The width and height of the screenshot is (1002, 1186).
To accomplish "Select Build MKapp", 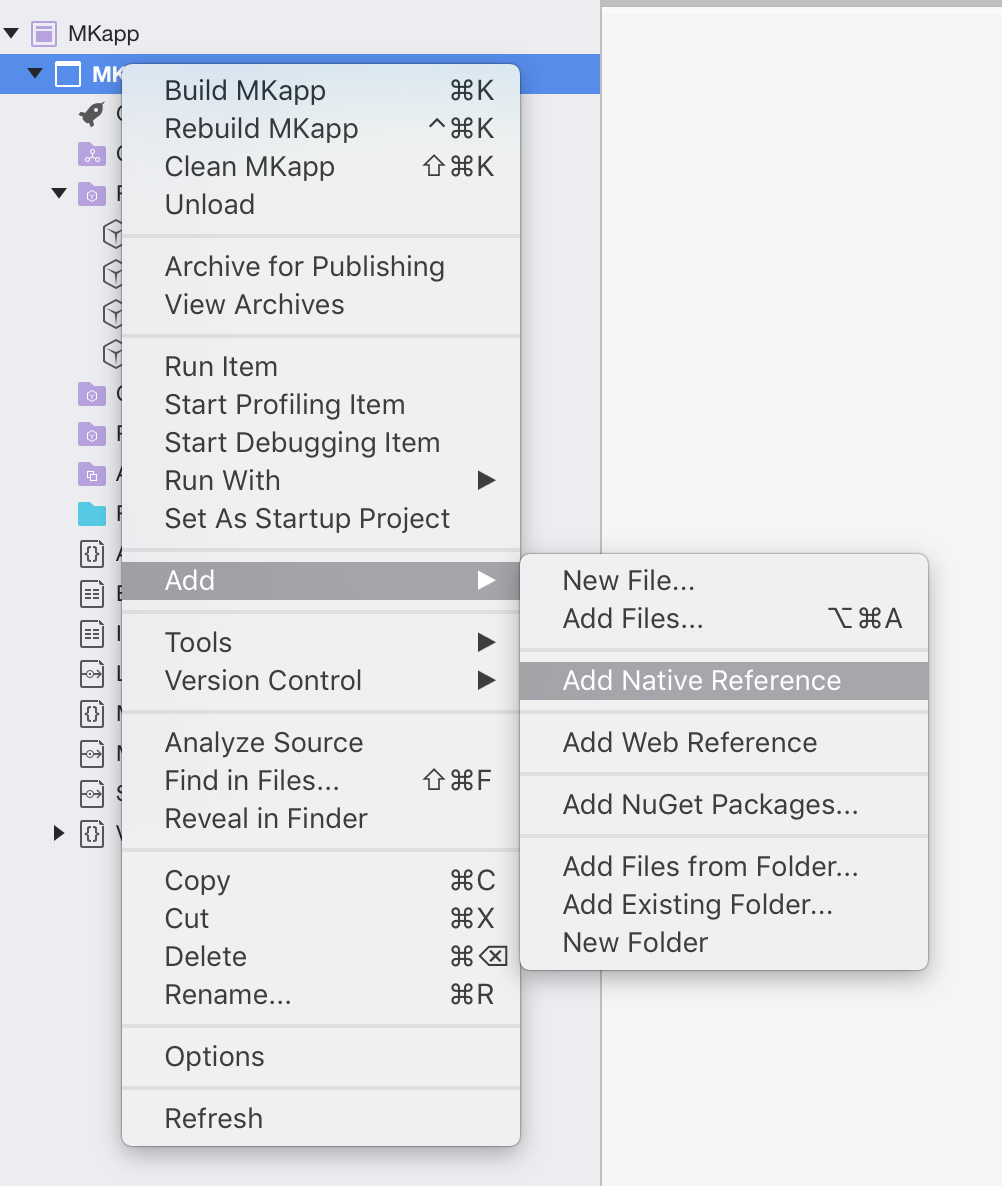I will 245,90.
